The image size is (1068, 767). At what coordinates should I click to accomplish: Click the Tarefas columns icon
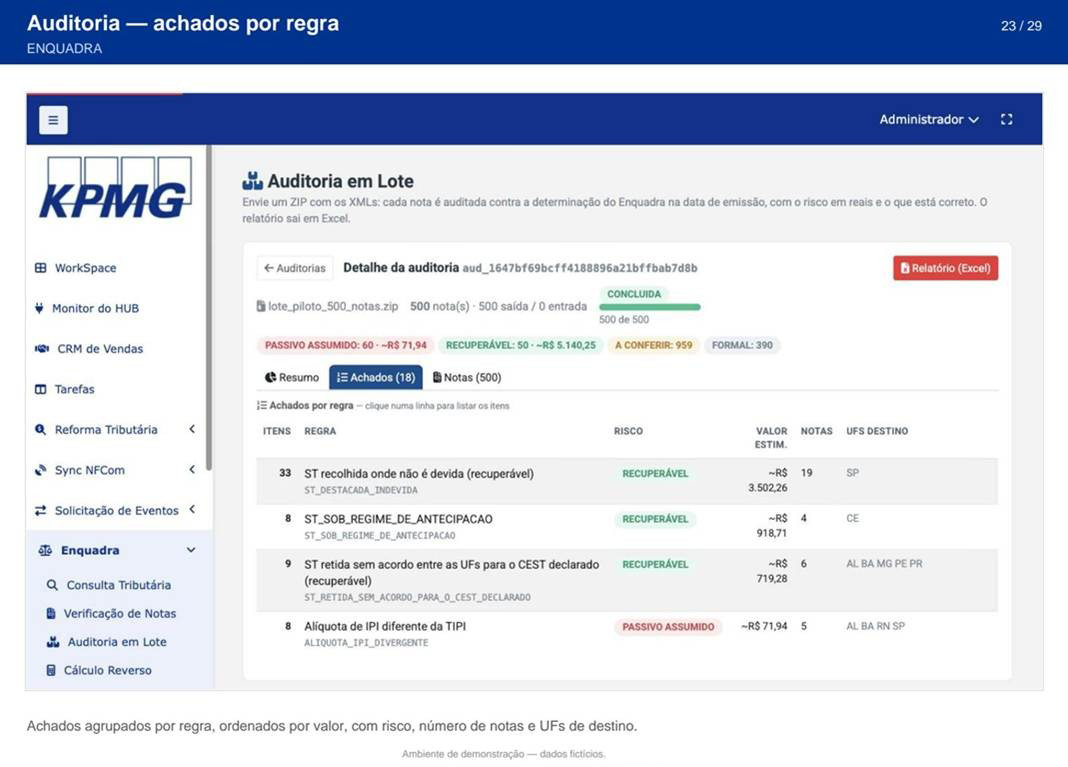41,389
